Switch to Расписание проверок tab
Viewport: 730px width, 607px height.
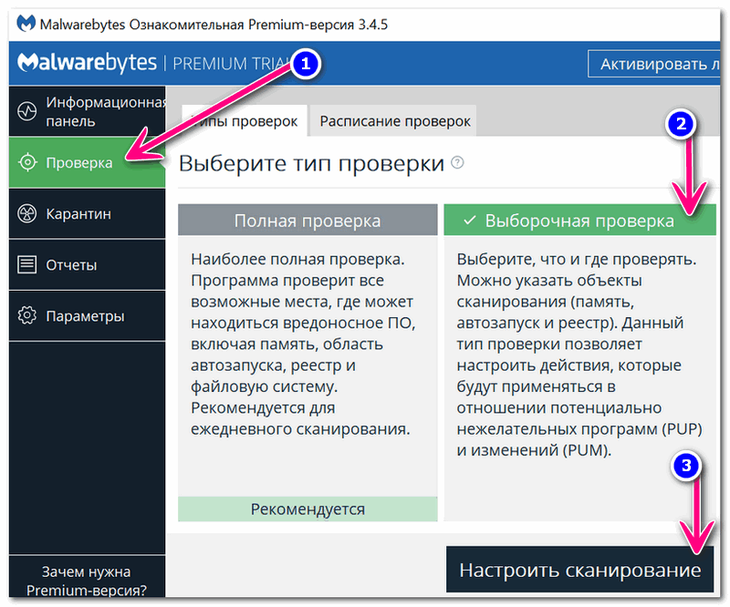click(395, 121)
